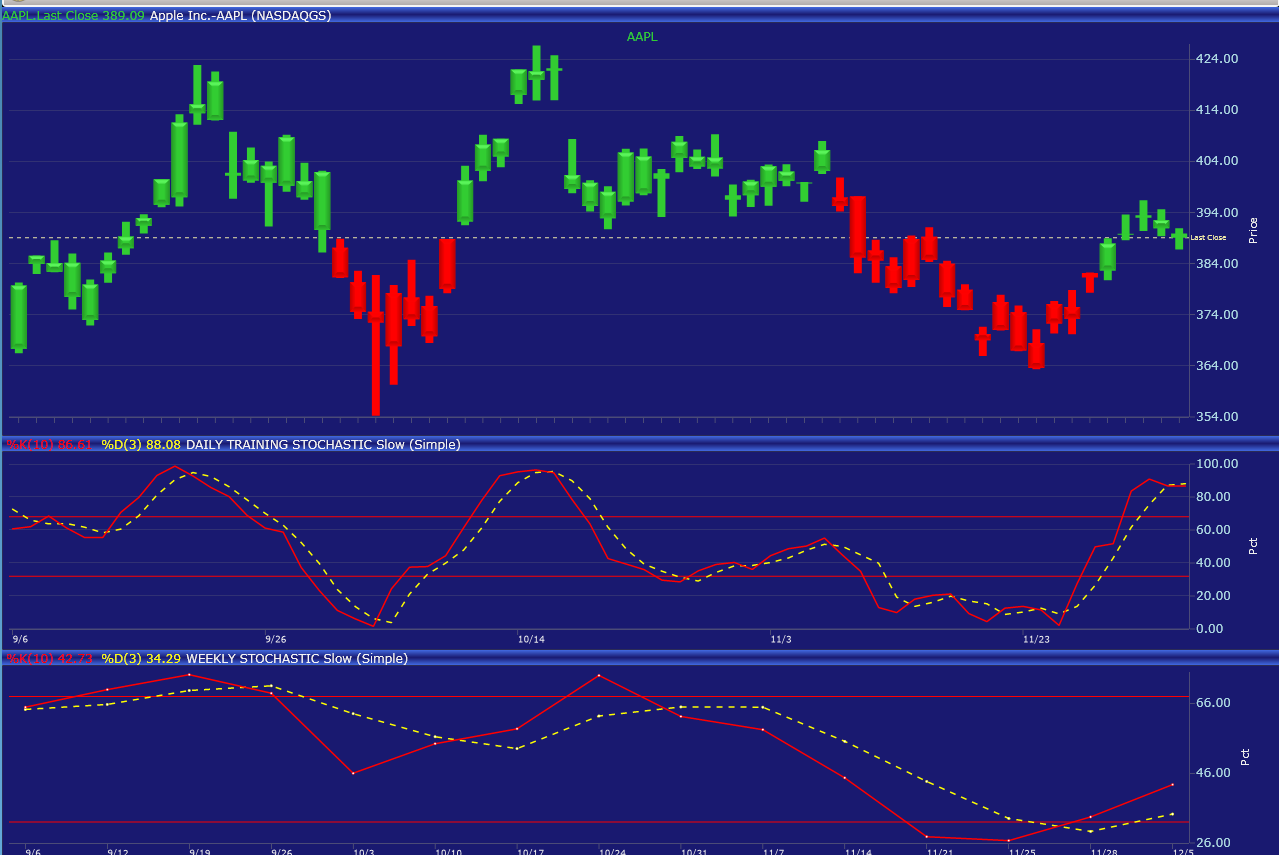
Task: Click the 384.00 price axis label
Action: (1217, 263)
